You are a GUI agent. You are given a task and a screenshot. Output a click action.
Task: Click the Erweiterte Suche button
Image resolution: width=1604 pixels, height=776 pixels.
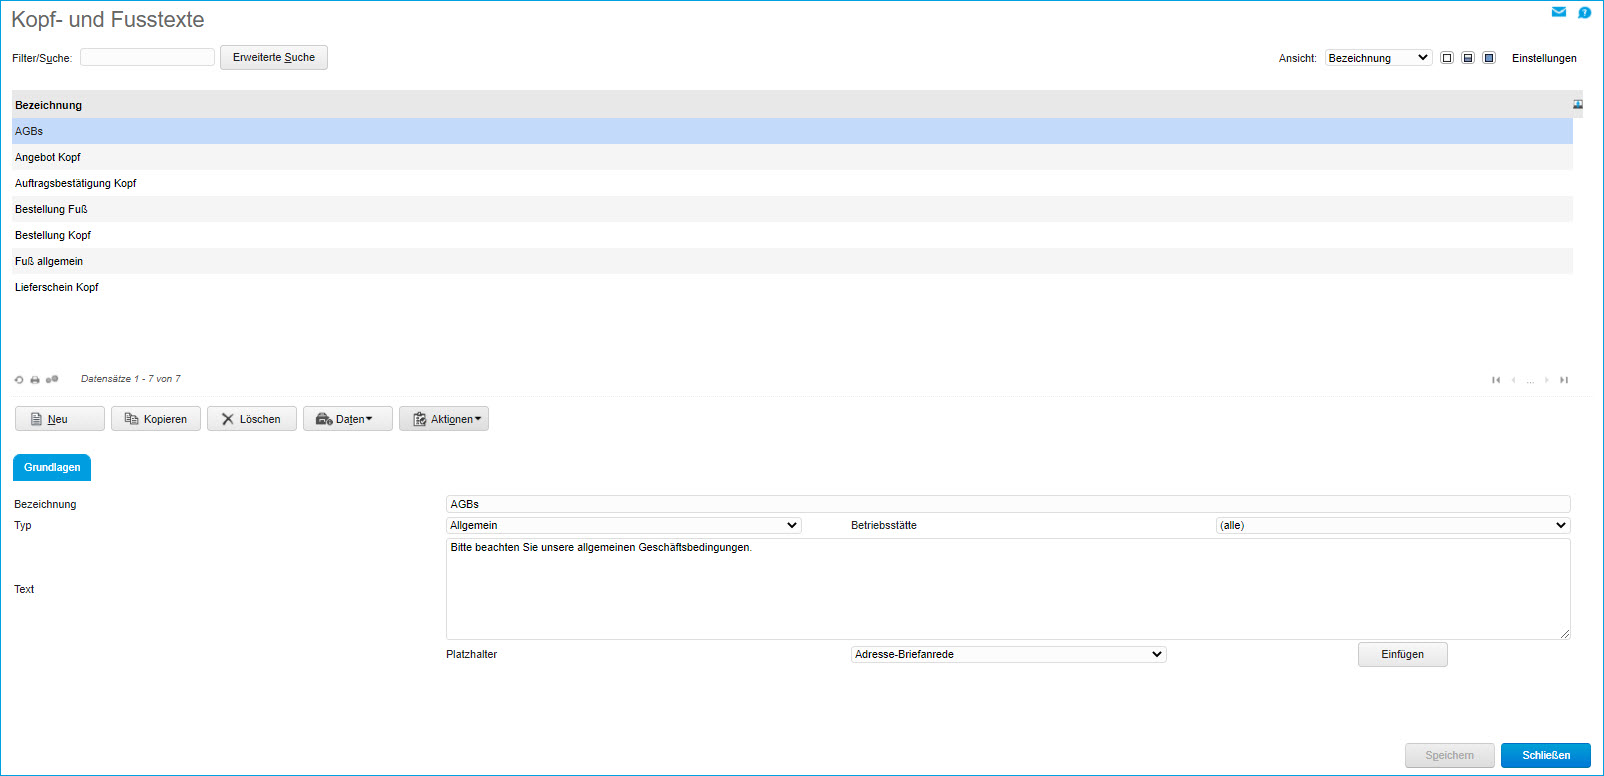click(x=274, y=58)
